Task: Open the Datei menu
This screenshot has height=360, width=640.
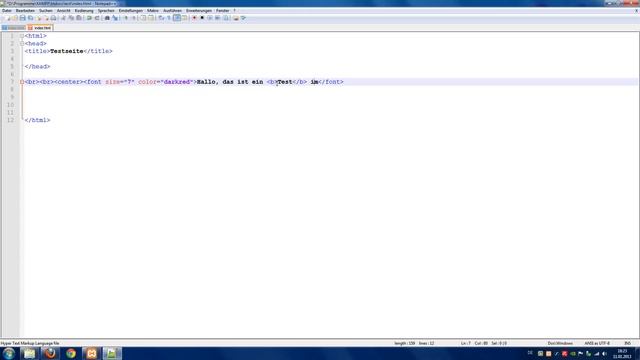Action: [x=7, y=11]
